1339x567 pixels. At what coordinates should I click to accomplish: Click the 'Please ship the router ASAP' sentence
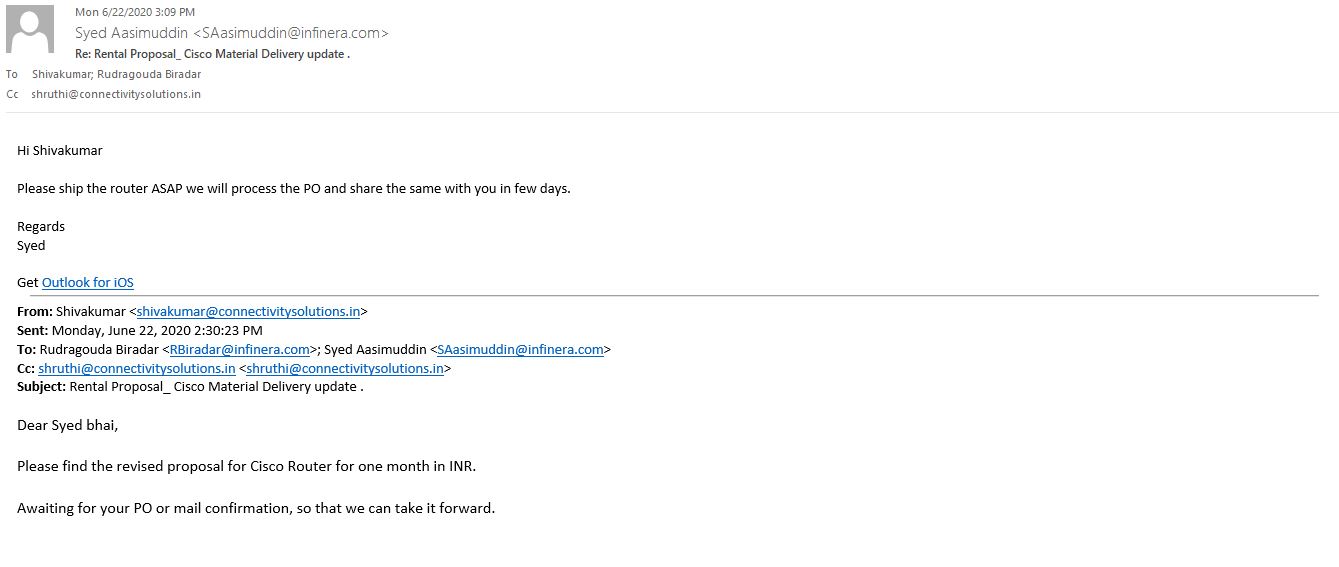pyautogui.click(x=293, y=188)
